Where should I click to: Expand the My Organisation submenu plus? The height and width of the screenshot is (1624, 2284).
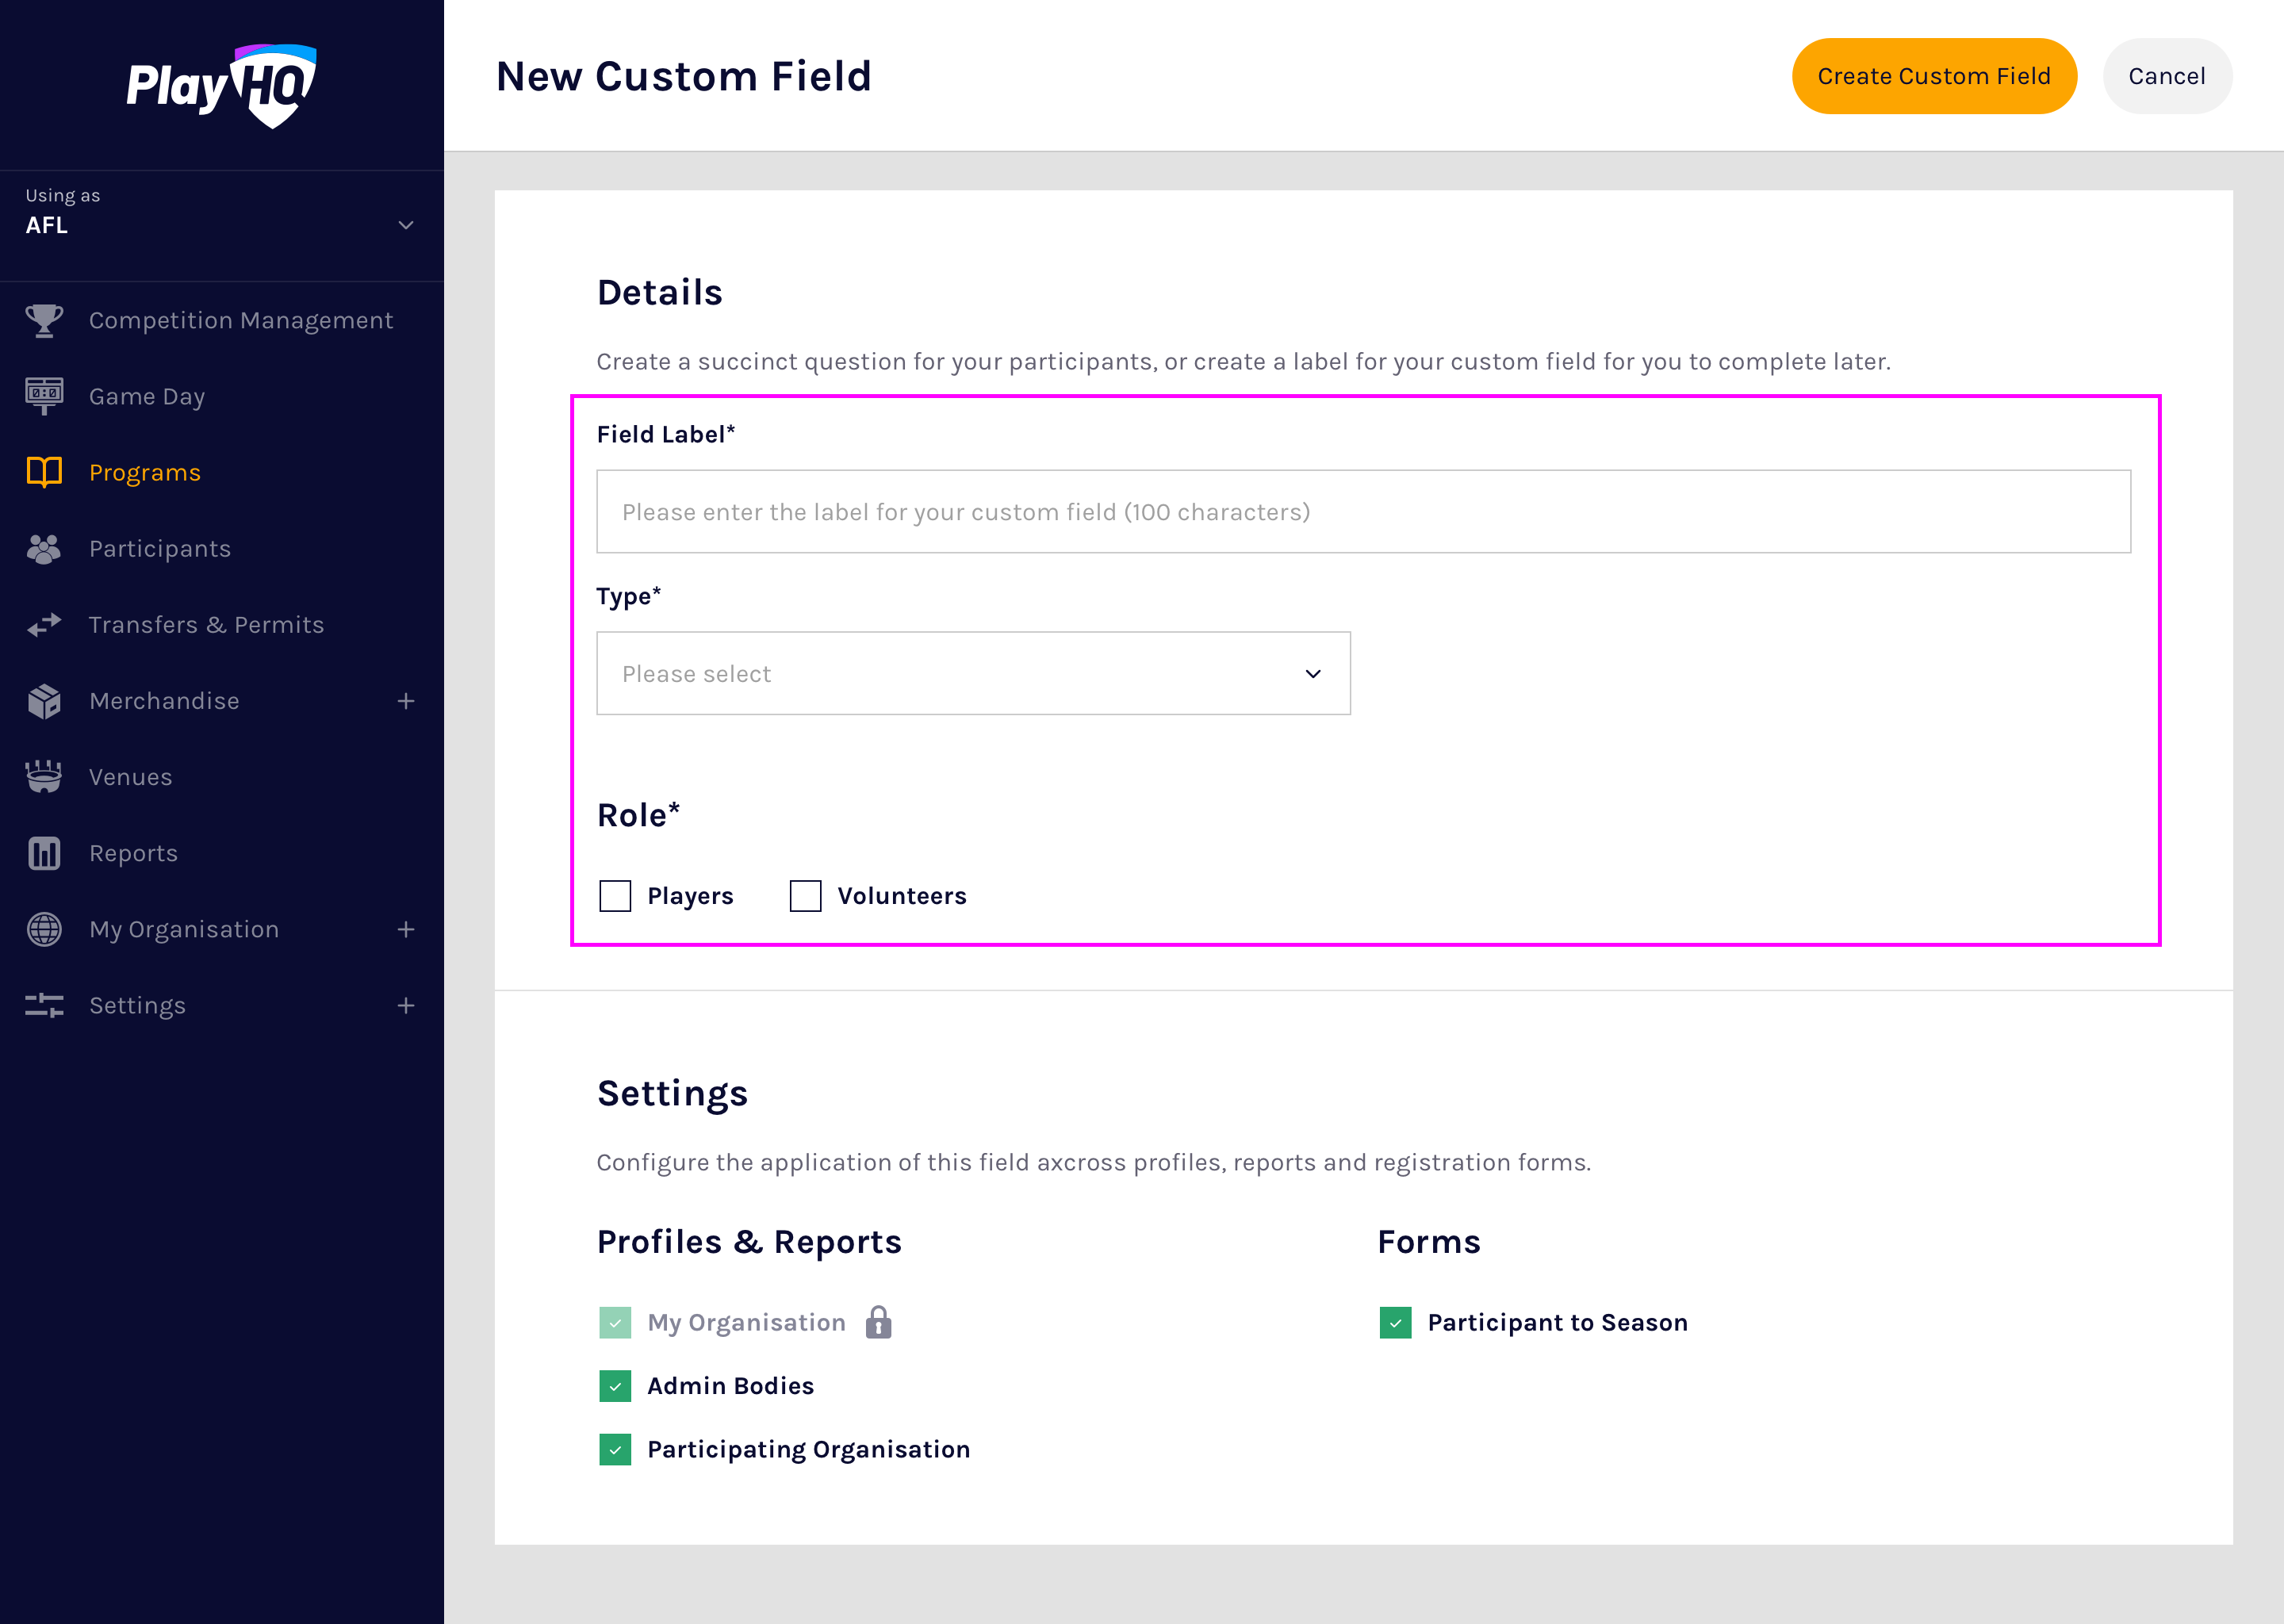pos(405,929)
